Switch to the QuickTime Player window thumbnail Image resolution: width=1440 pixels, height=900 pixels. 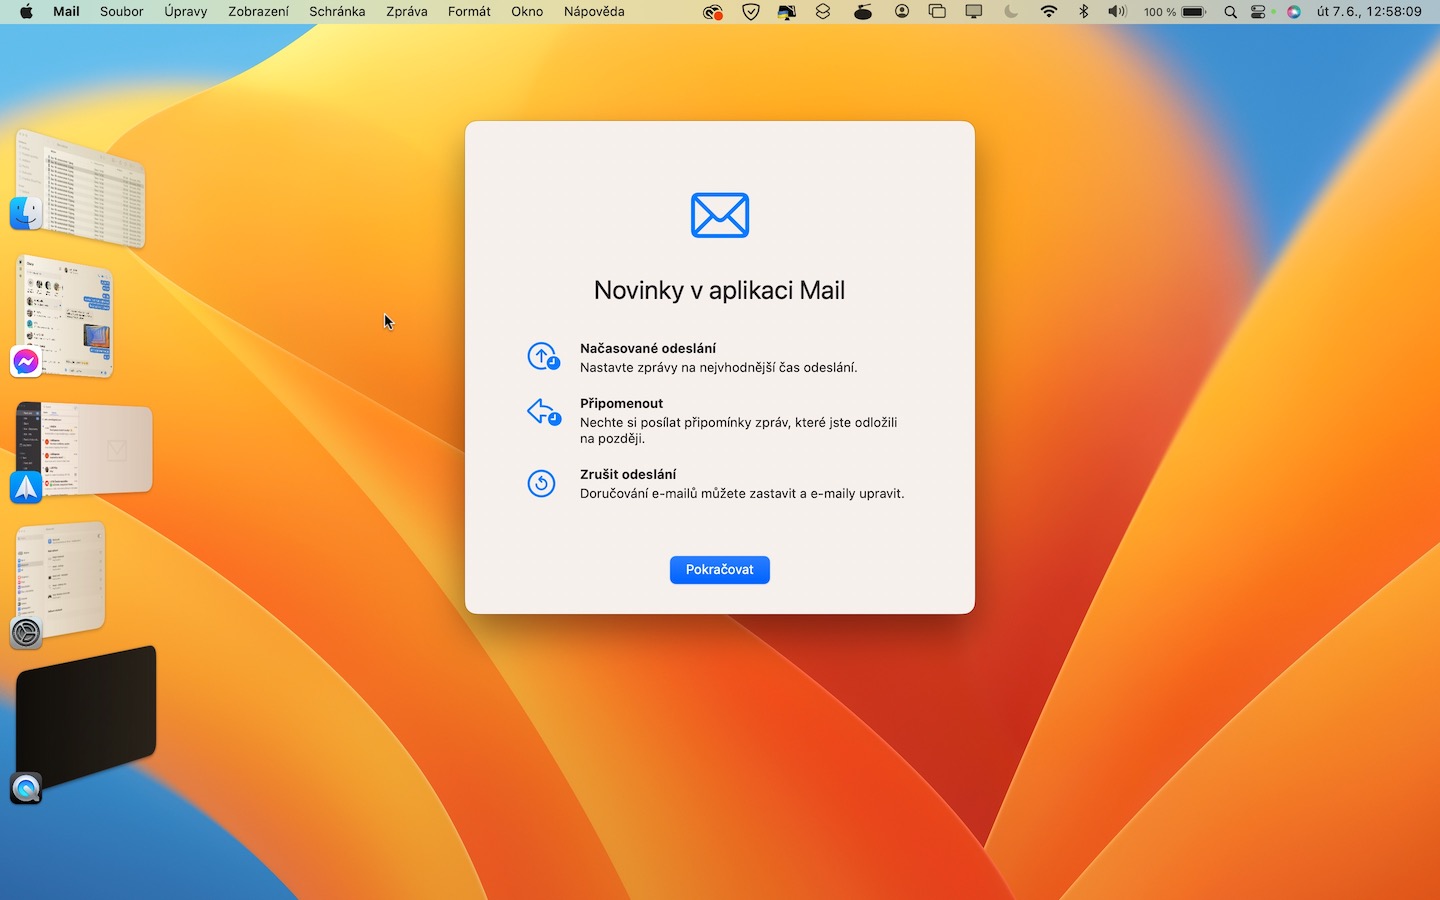click(87, 716)
